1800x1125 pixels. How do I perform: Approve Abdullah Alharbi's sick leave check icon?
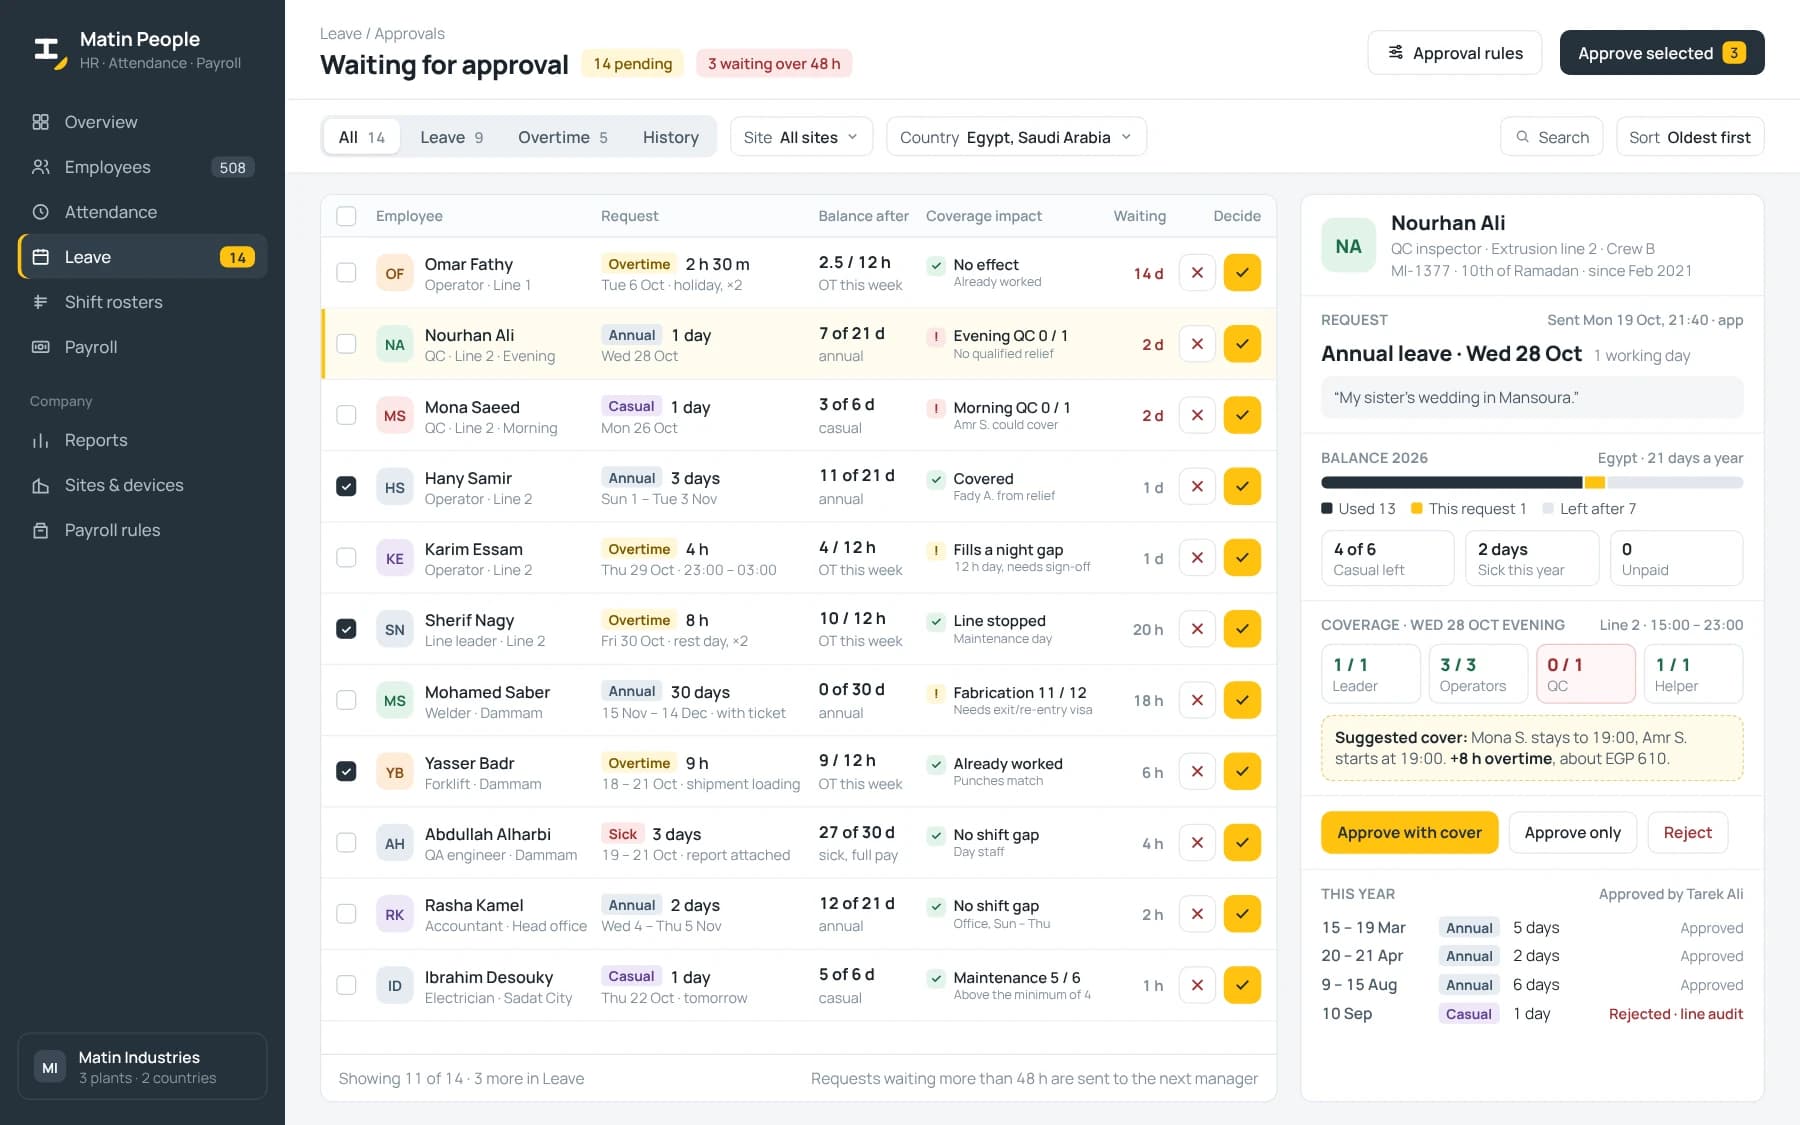(1242, 843)
